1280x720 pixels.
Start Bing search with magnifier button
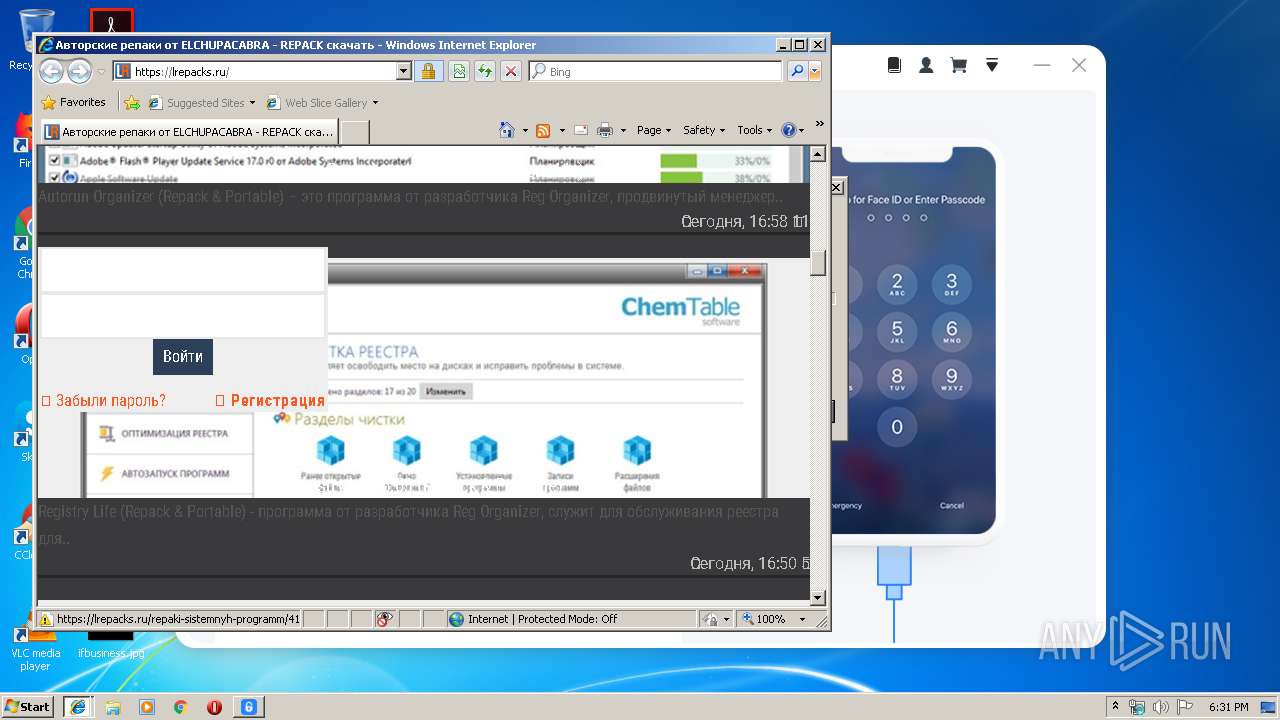click(x=796, y=71)
